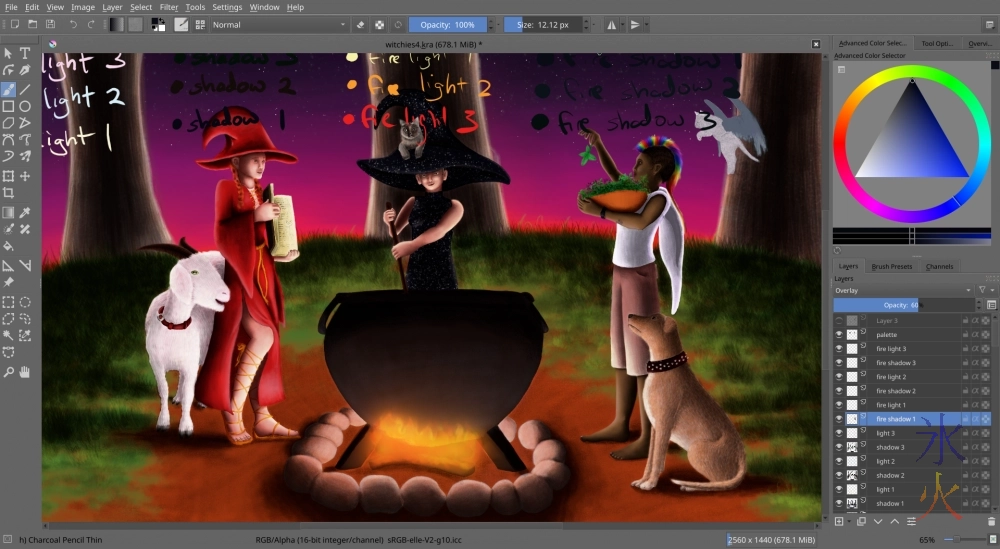This screenshot has width=1000, height=549.
Task: Toggle eraser mode in the toolbar
Action: [x=361, y=24]
